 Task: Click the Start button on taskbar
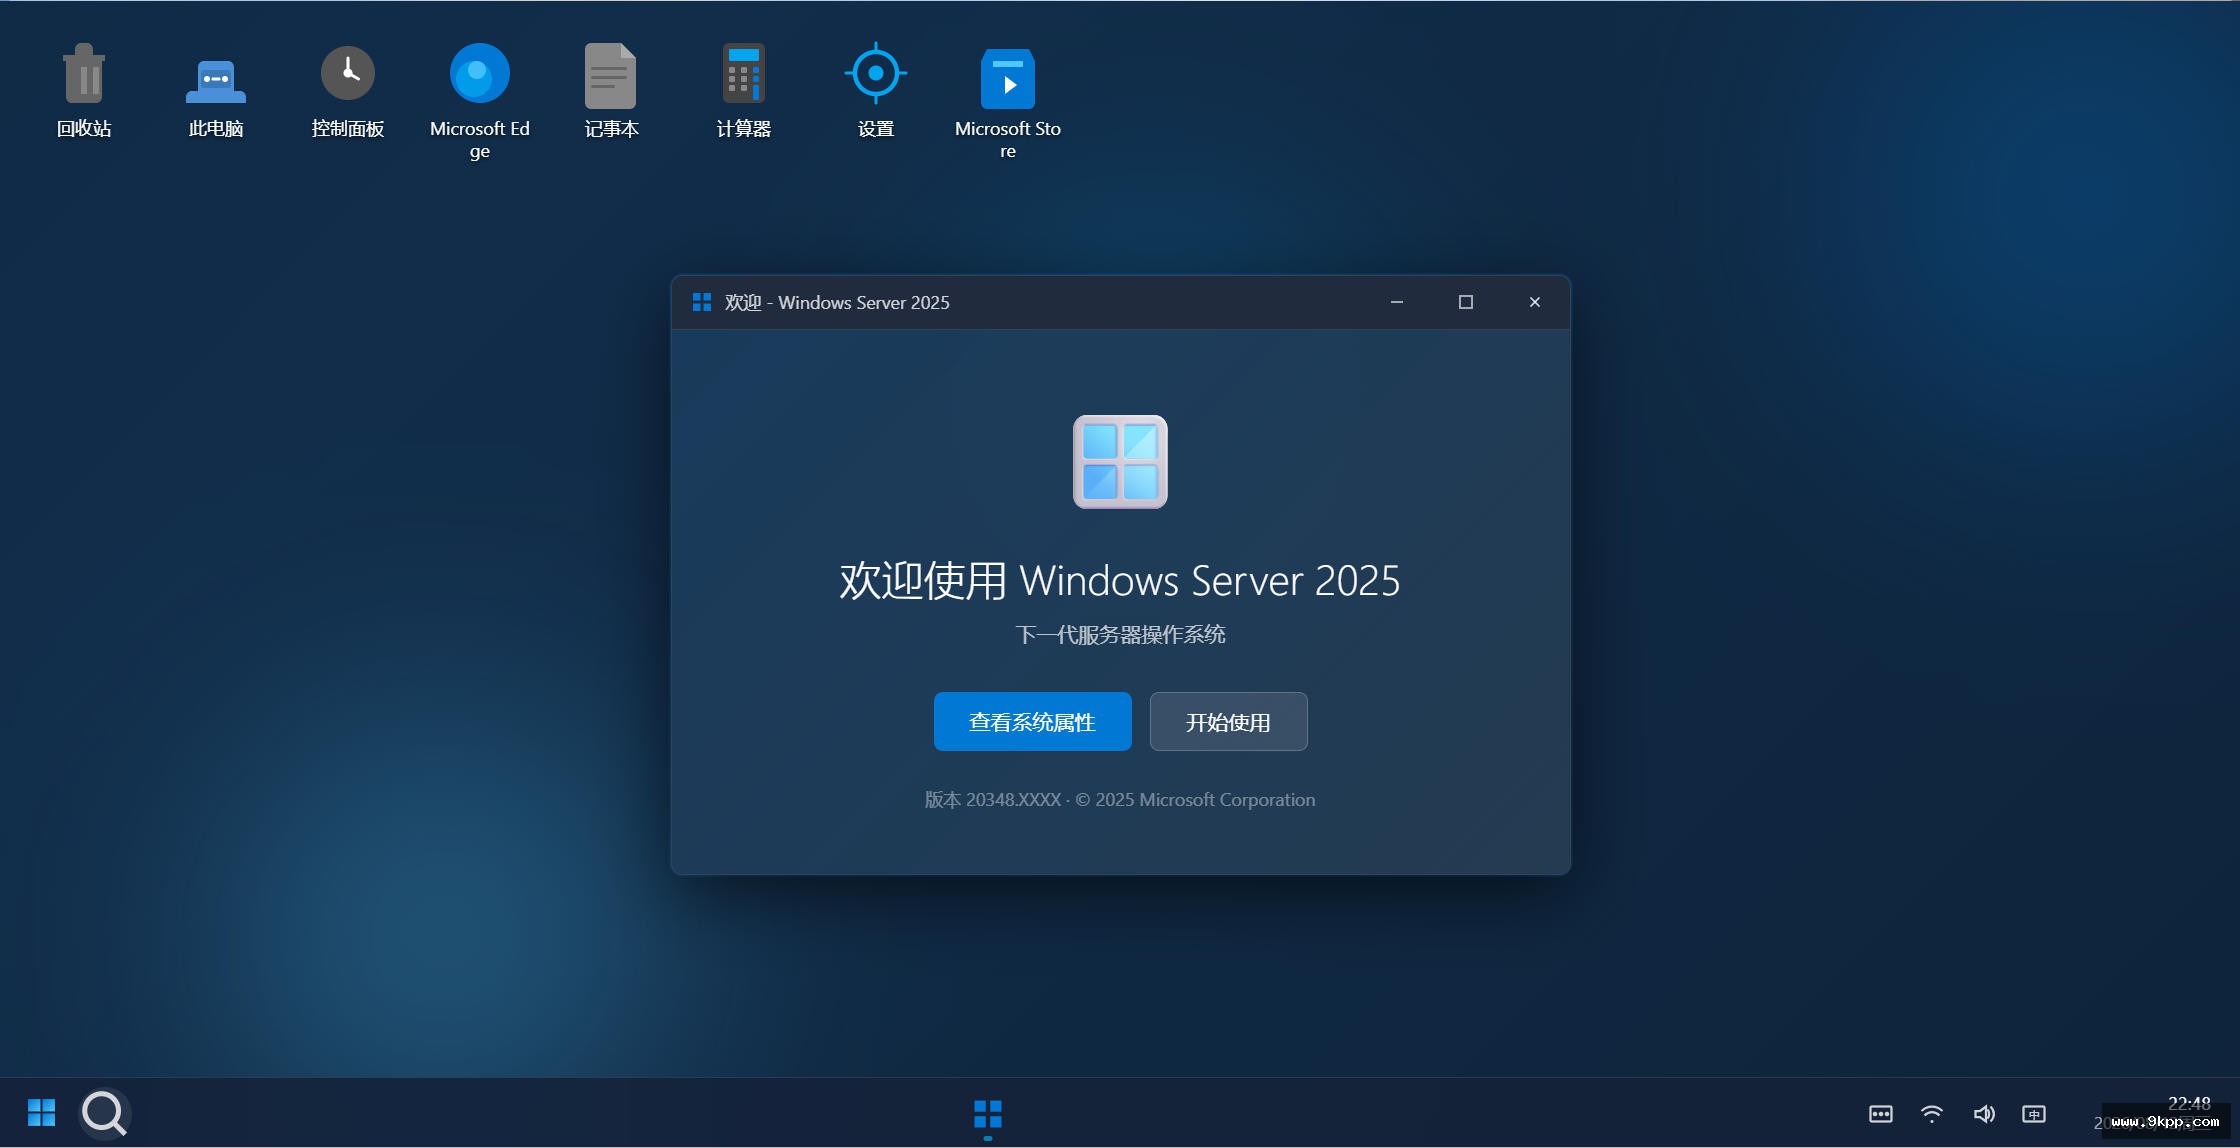[x=41, y=1112]
